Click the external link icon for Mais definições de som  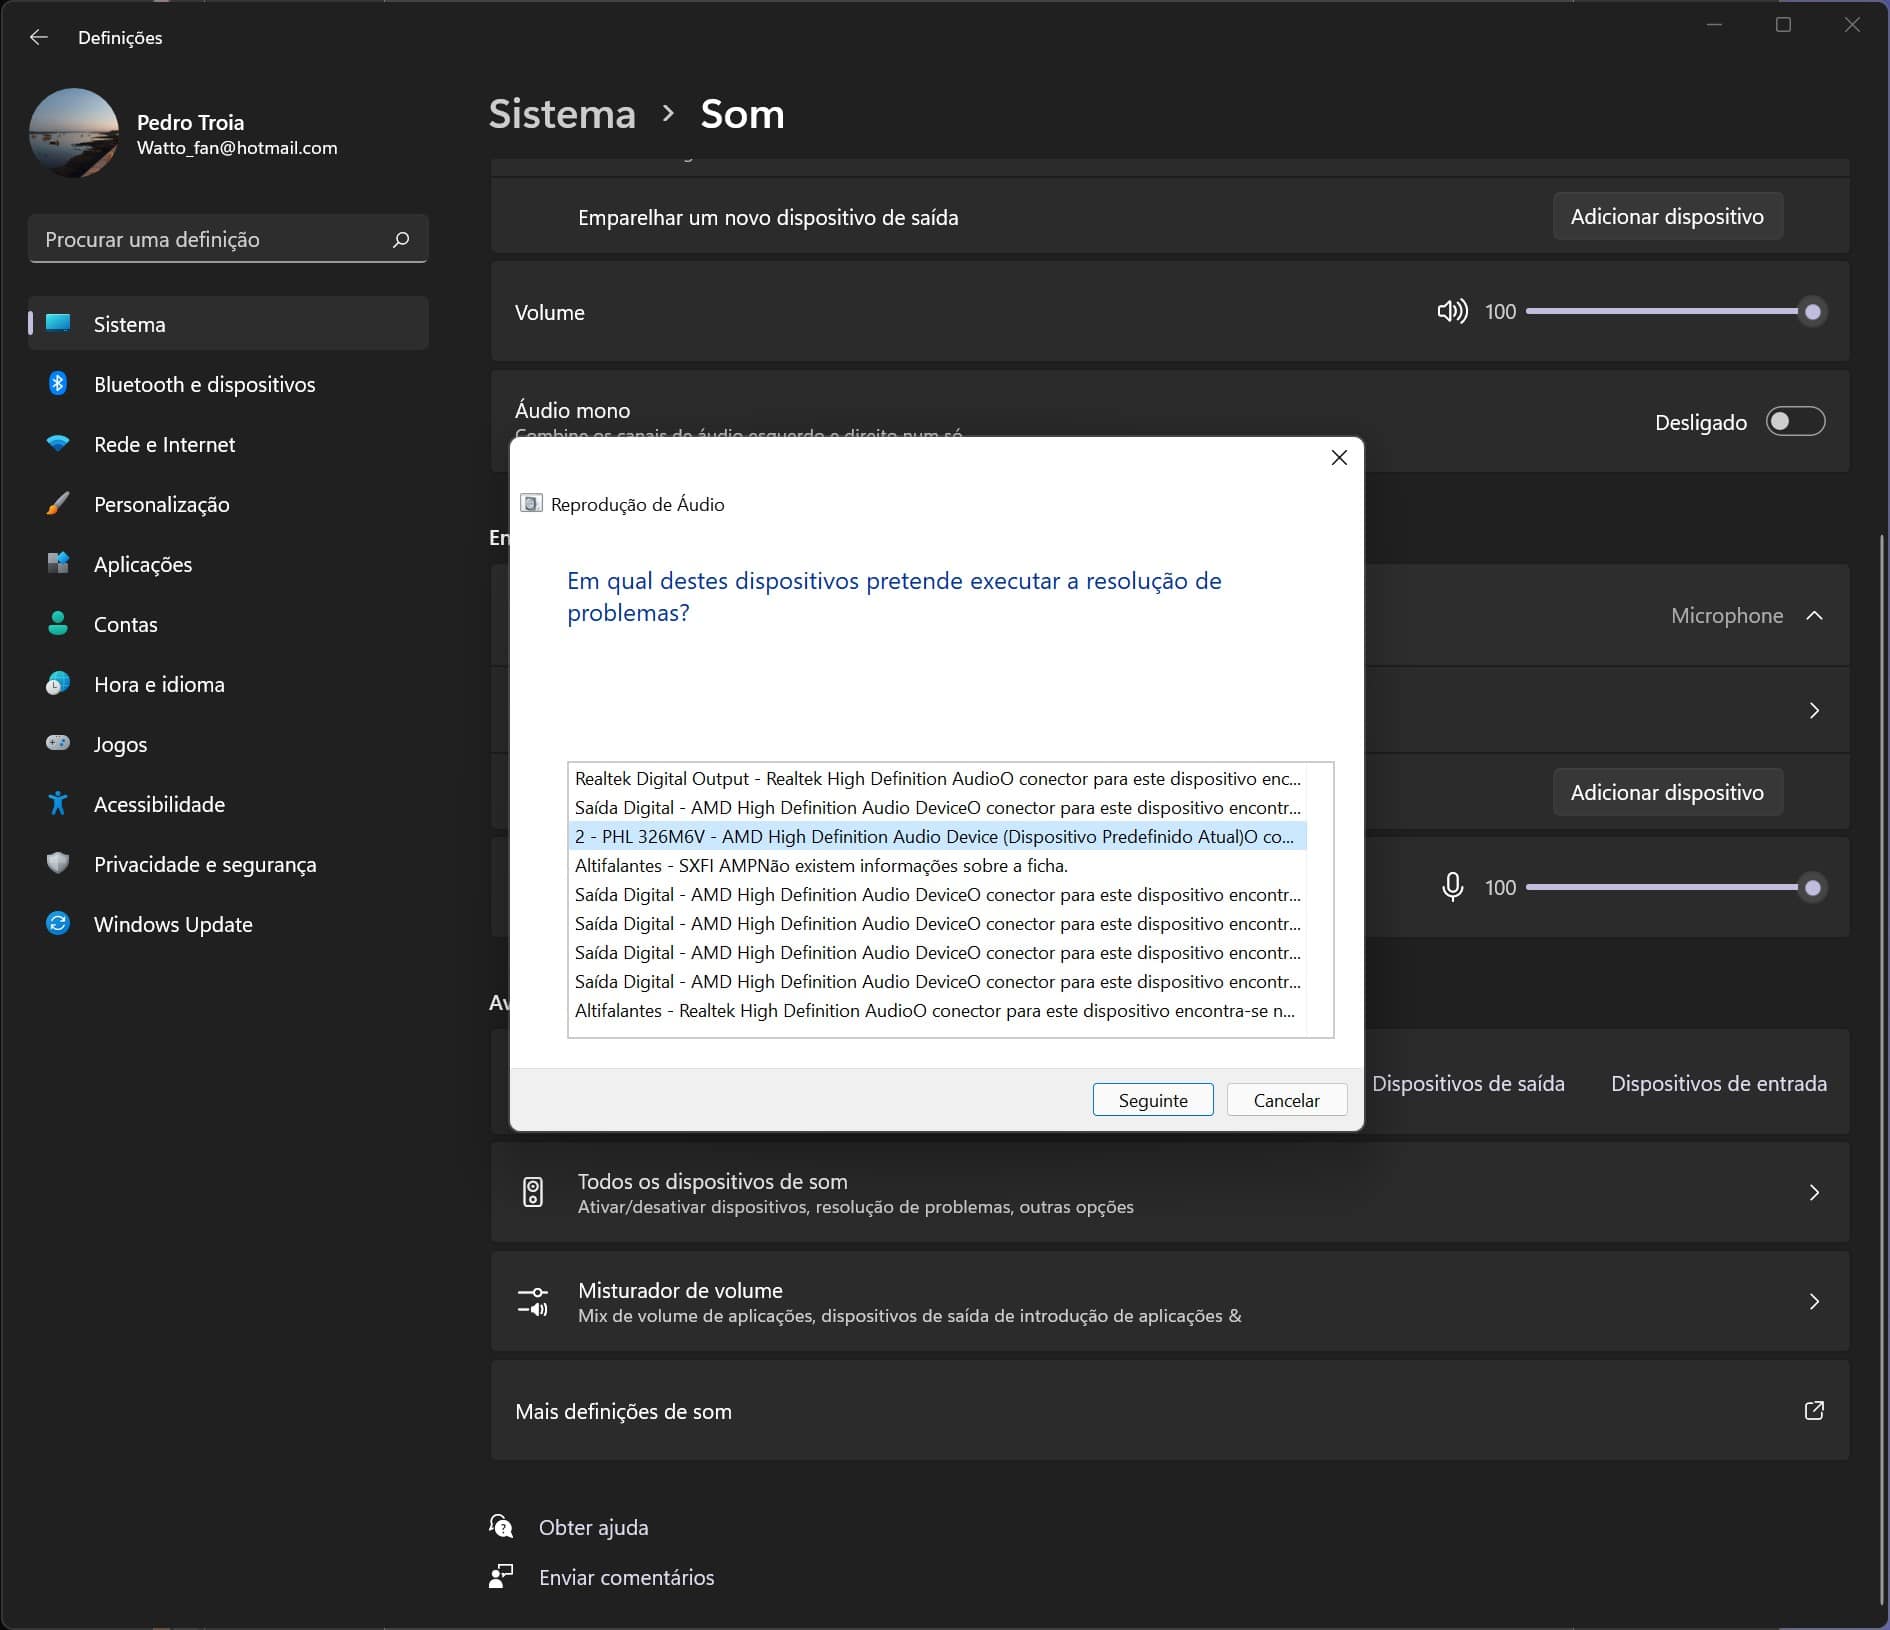coord(1813,1411)
